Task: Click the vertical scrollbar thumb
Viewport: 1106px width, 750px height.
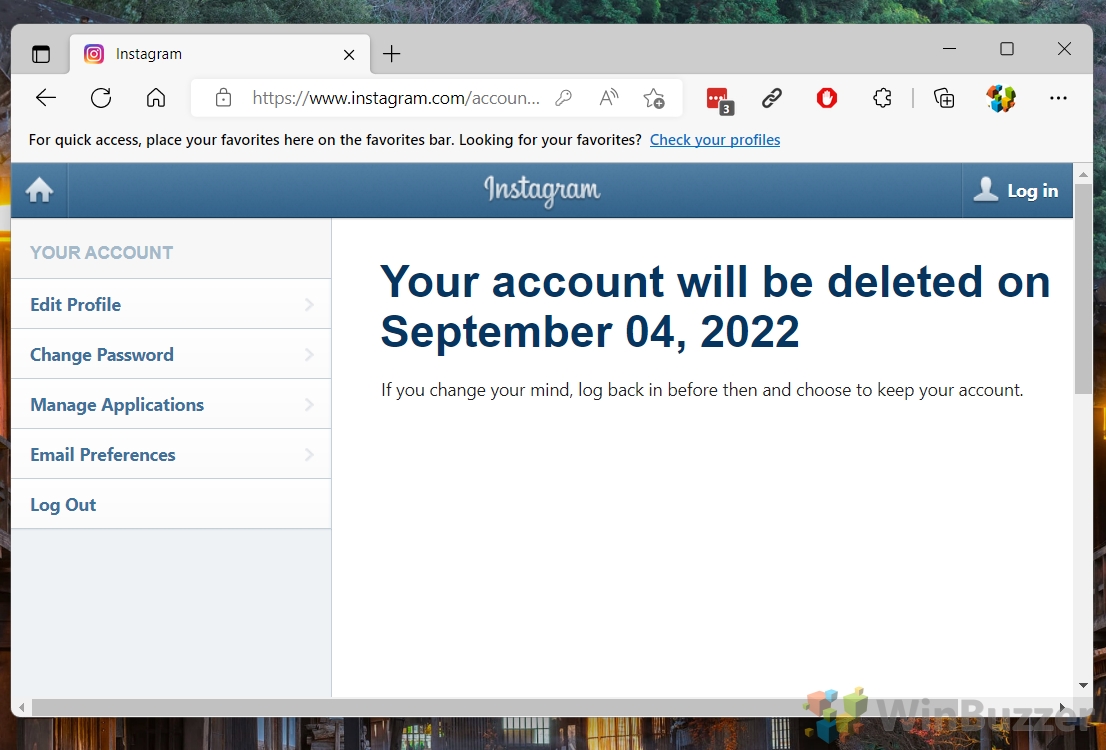Action: coord(1083,289)
